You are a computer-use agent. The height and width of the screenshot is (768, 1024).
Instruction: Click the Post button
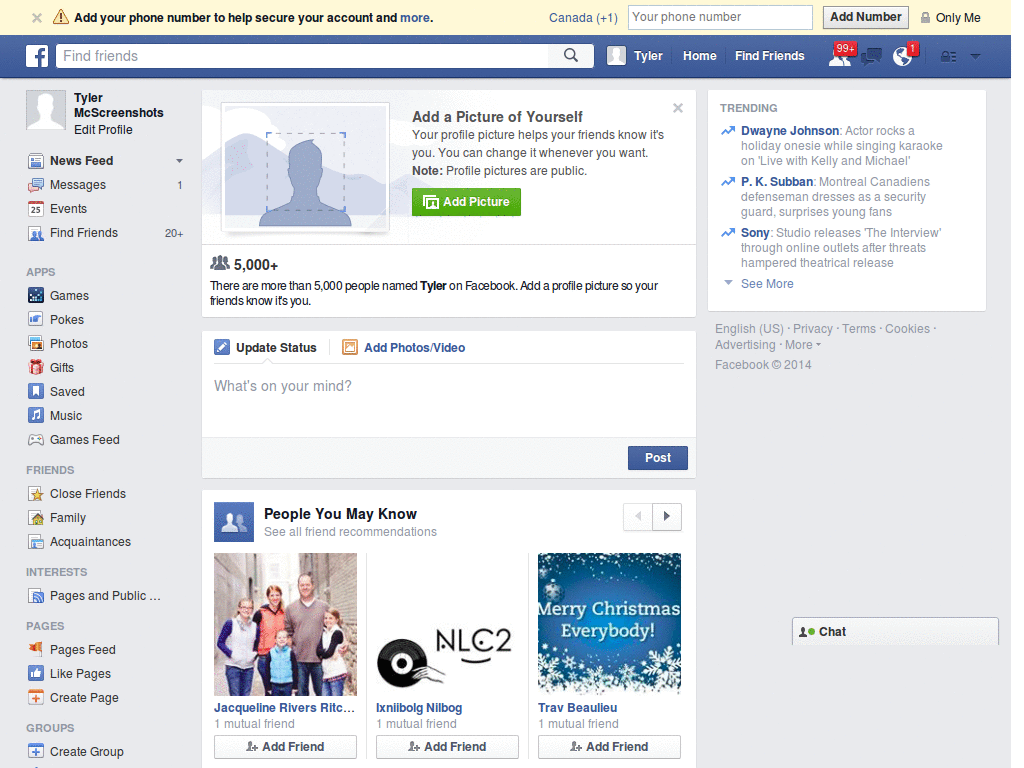pos(657,457)
